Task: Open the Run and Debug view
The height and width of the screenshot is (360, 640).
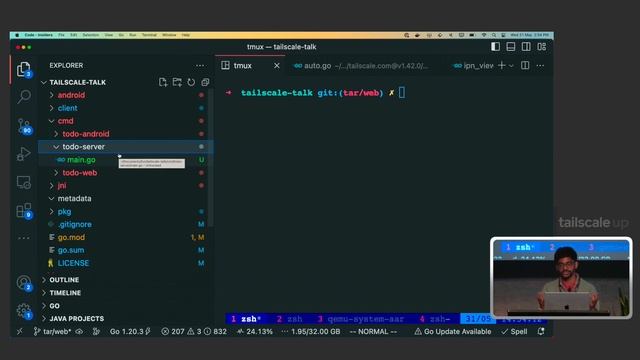Action: tap(24, 154)
